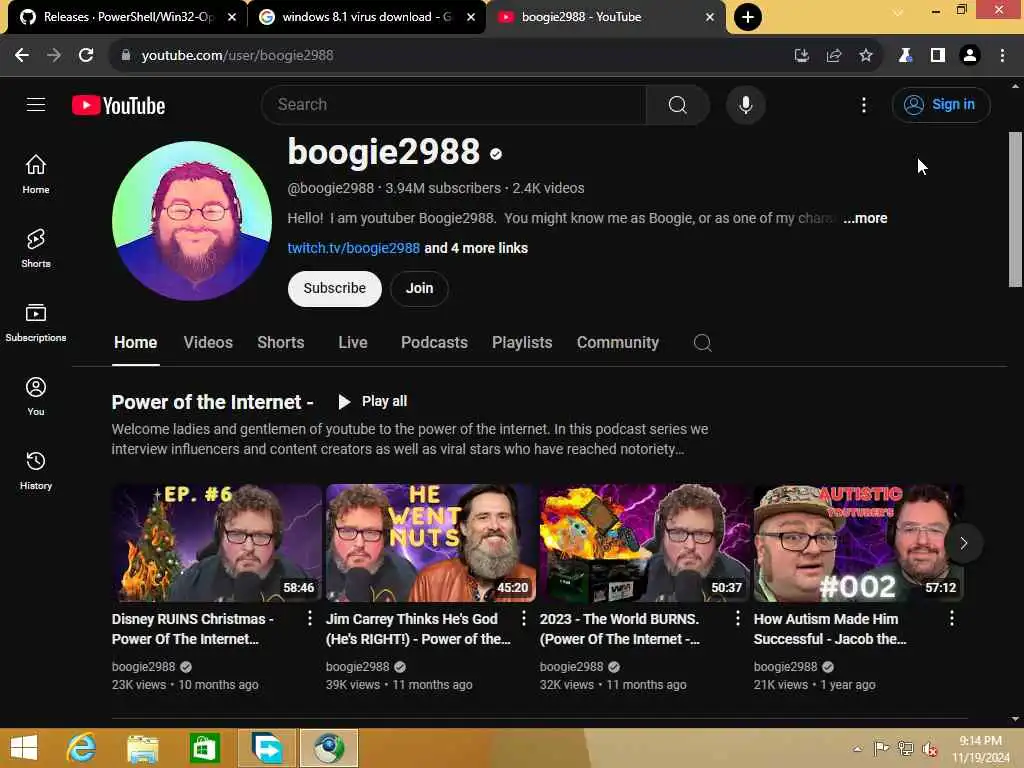This screenshot has width=1024, height=768.
Task: Reload the page
Action: 86,56
